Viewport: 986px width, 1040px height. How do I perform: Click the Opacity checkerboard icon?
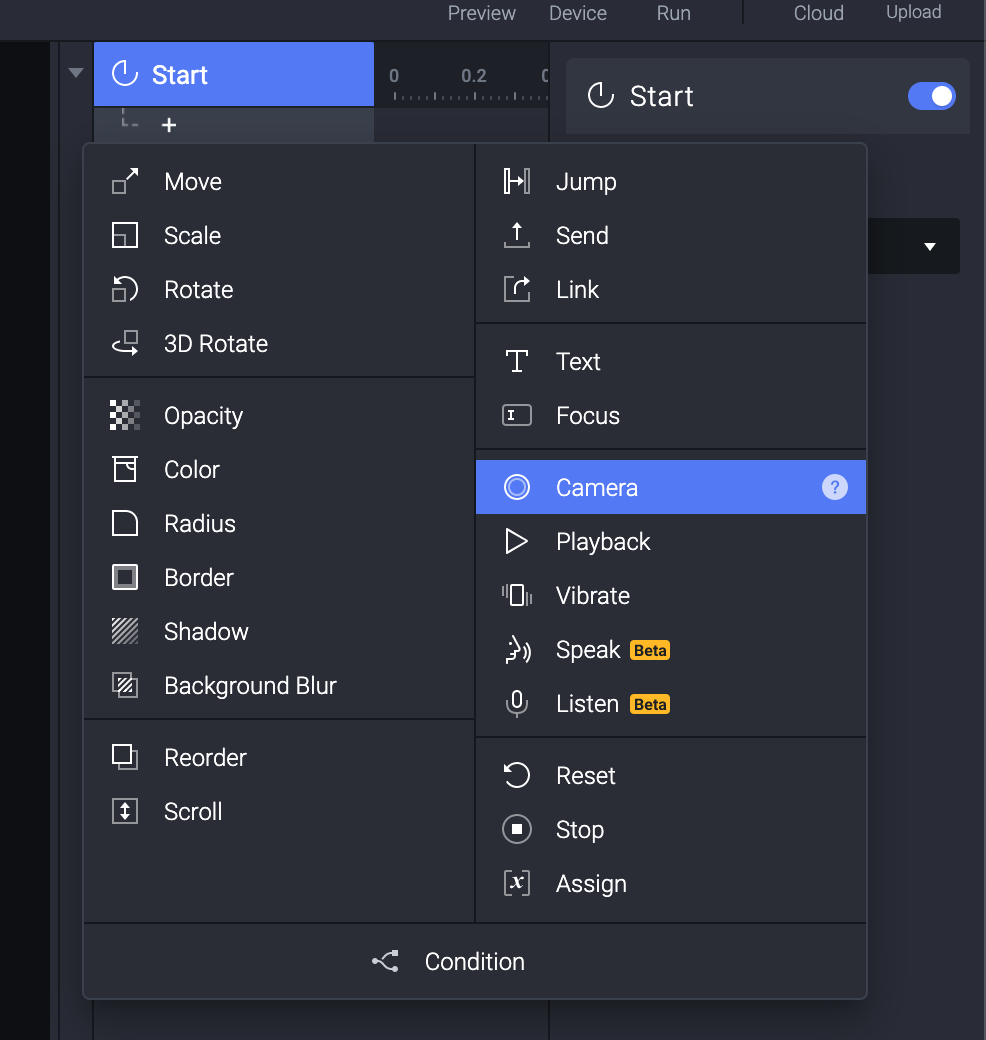click(x=125, y=416)
